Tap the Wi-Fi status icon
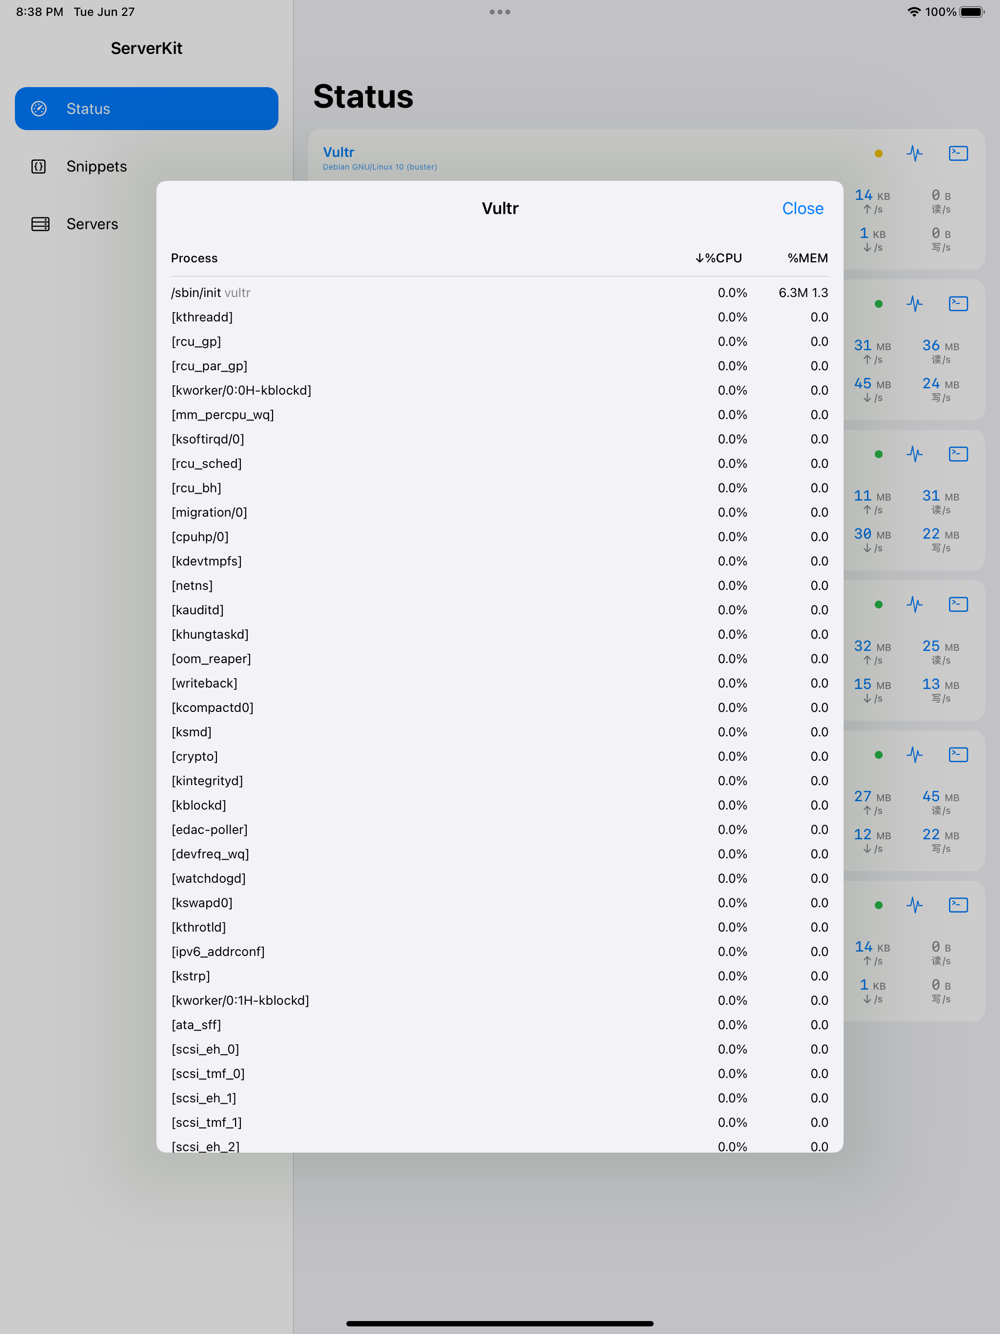Viewport: 1000px width, 1334px height. pos(914,12)
